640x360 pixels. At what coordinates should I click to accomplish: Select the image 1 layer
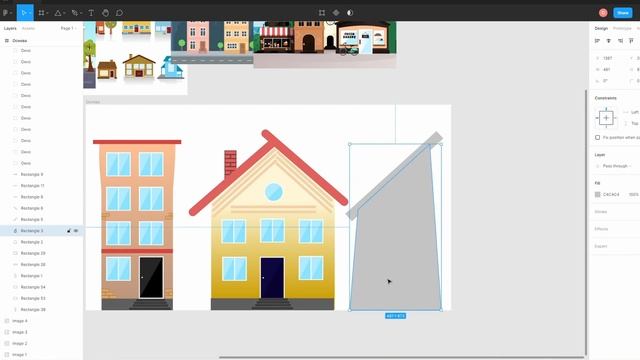point(20,355)
